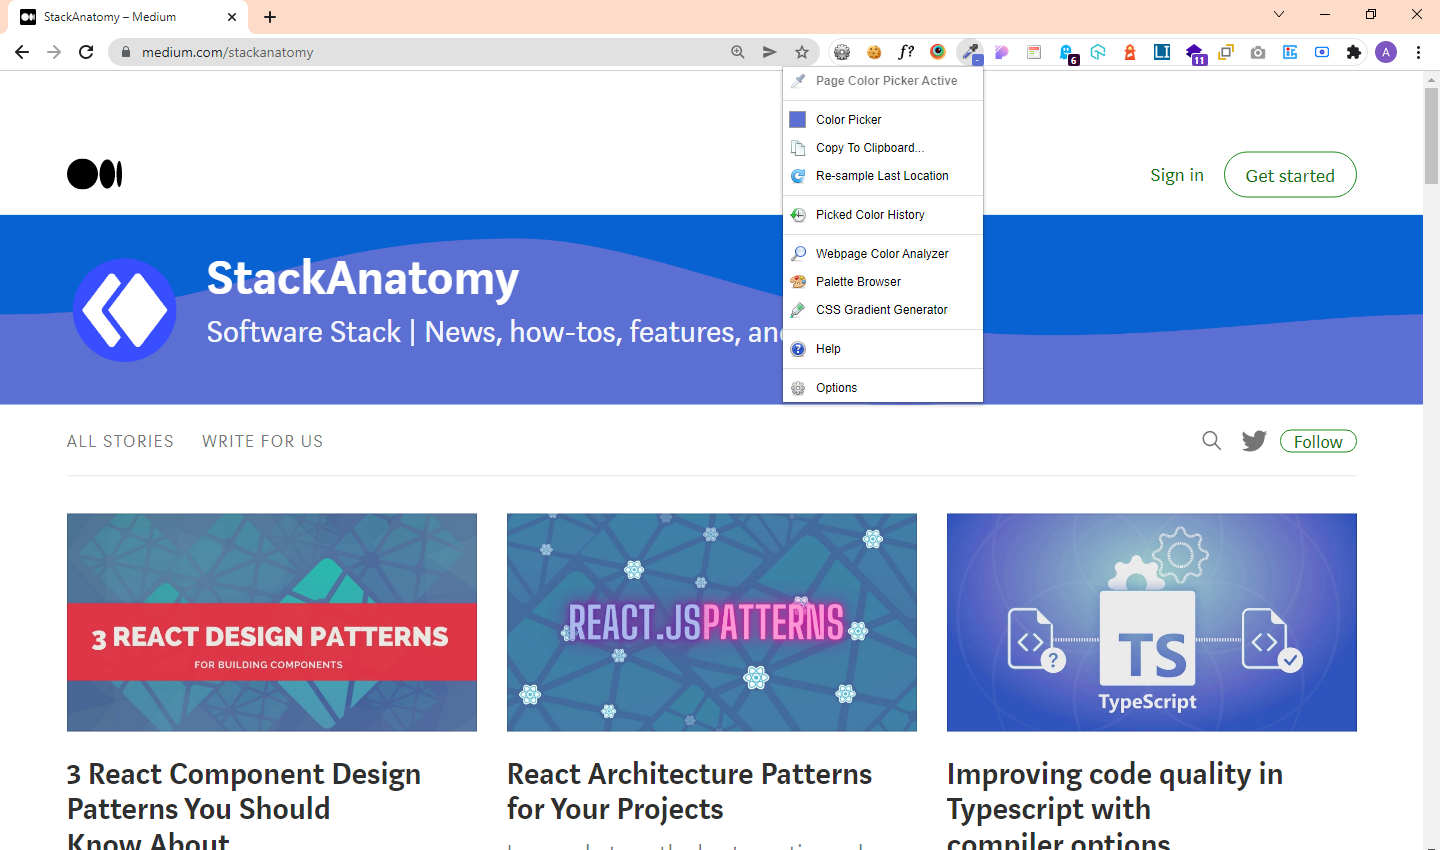The width and height of the screenshot is (1440, 850).
Task: Click the search magnifier on publication bar
Action: pyautogui.click(x=1212, y=441)
